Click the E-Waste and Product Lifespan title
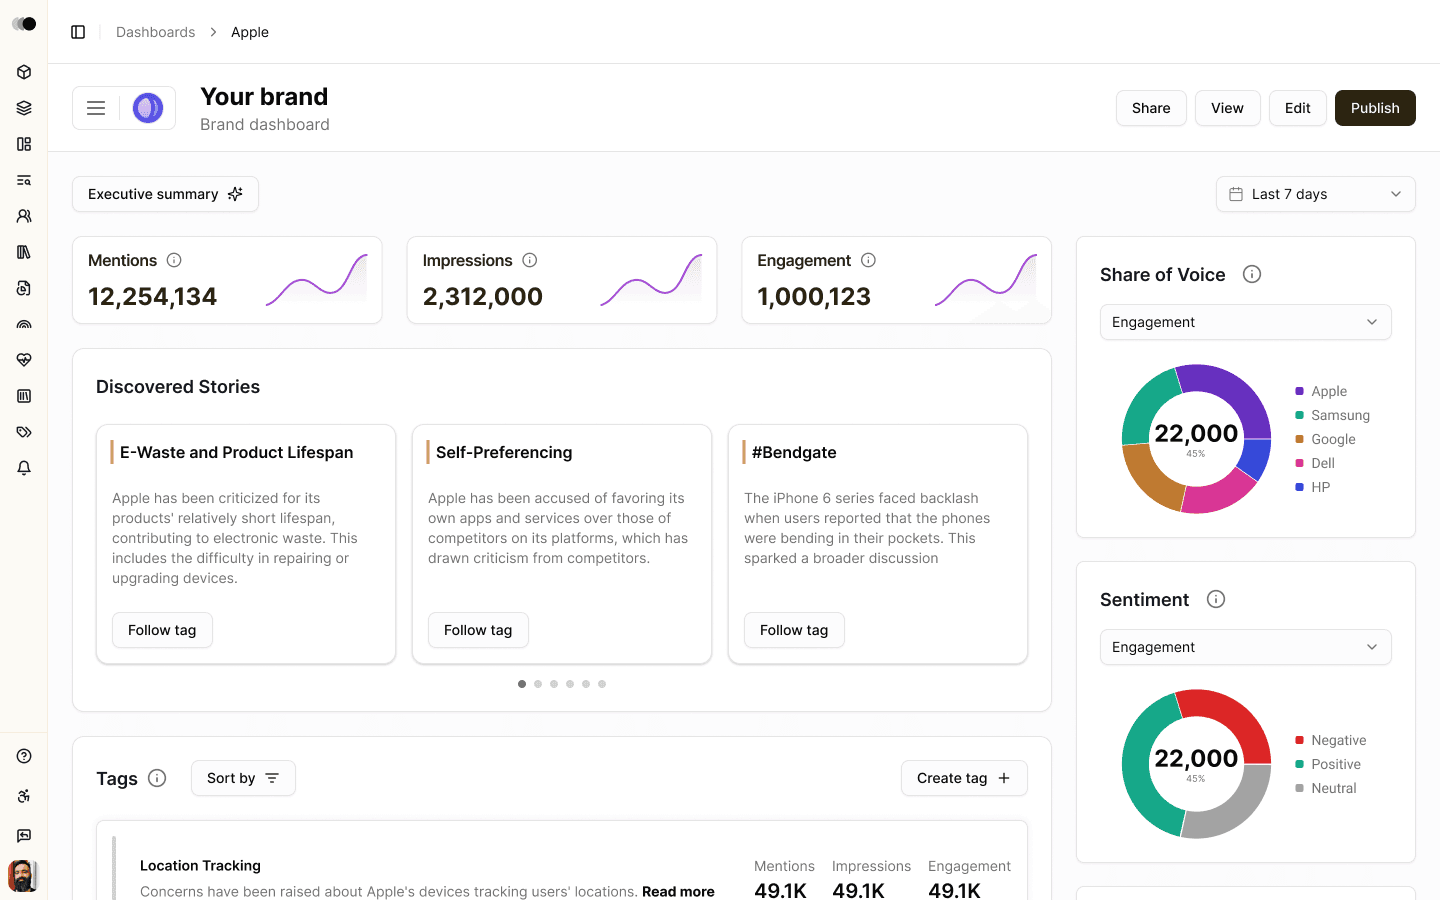The width and height of the screenshot is (1440, 900). click(236, 452)
